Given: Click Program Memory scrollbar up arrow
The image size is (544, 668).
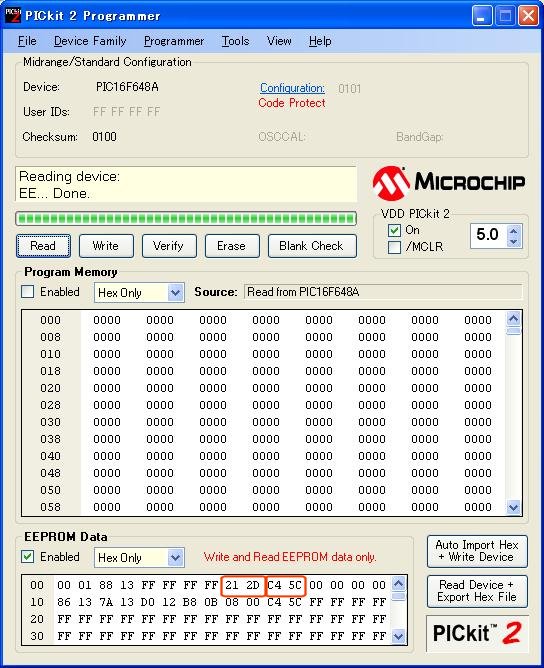Looking at the screenshot, I should [513, 319].
